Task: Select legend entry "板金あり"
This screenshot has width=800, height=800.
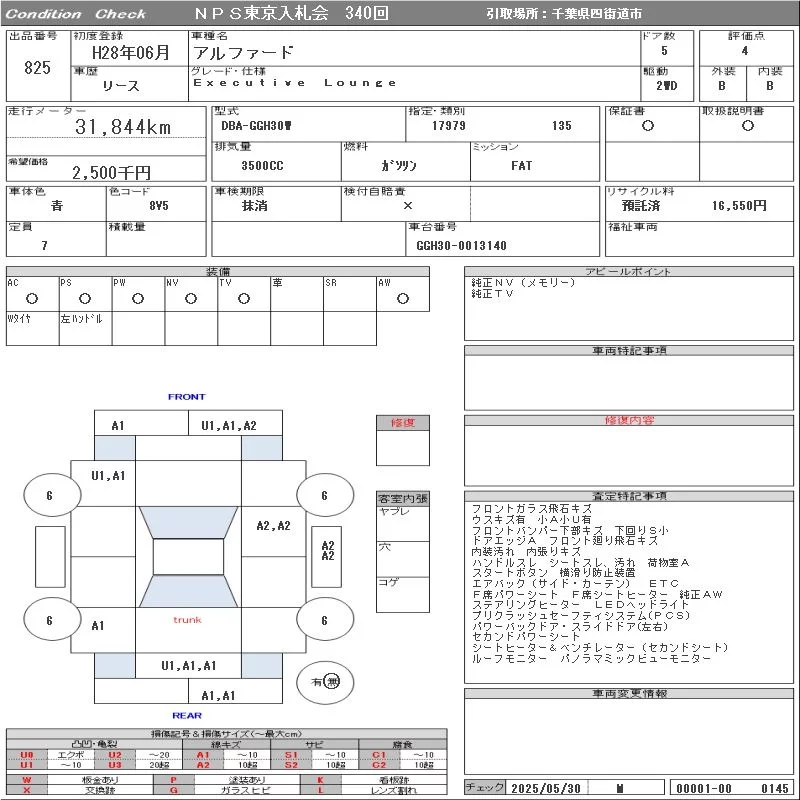Action: click(99, 780)
